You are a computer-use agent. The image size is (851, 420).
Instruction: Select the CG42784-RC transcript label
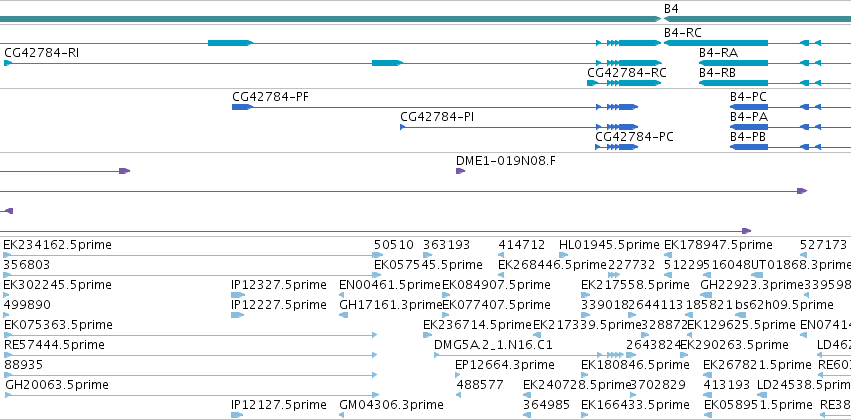pyautogui.click(x=627, y=73)
